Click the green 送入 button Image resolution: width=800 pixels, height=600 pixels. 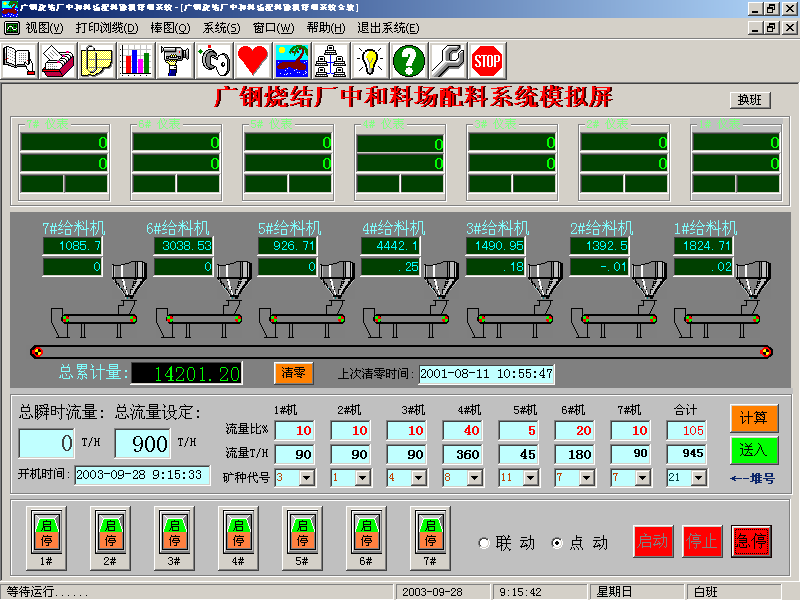pos(752,452)
